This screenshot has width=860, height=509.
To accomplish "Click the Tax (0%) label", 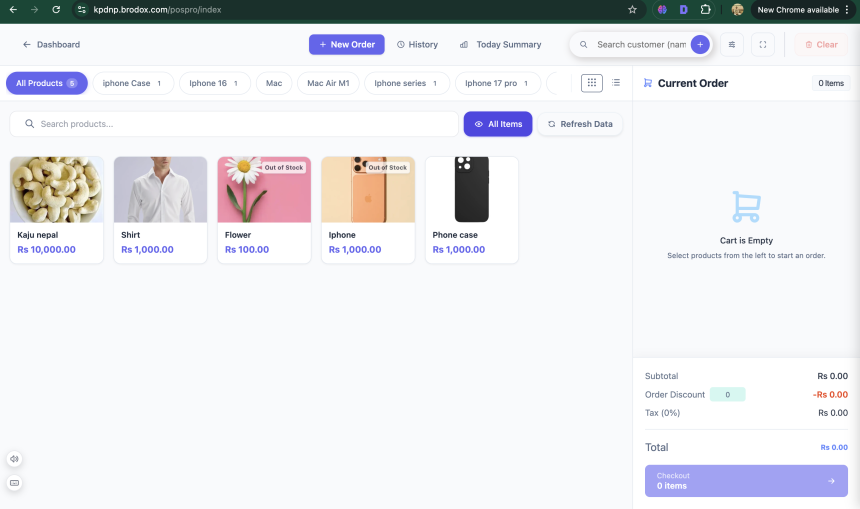I will point(662,412).
